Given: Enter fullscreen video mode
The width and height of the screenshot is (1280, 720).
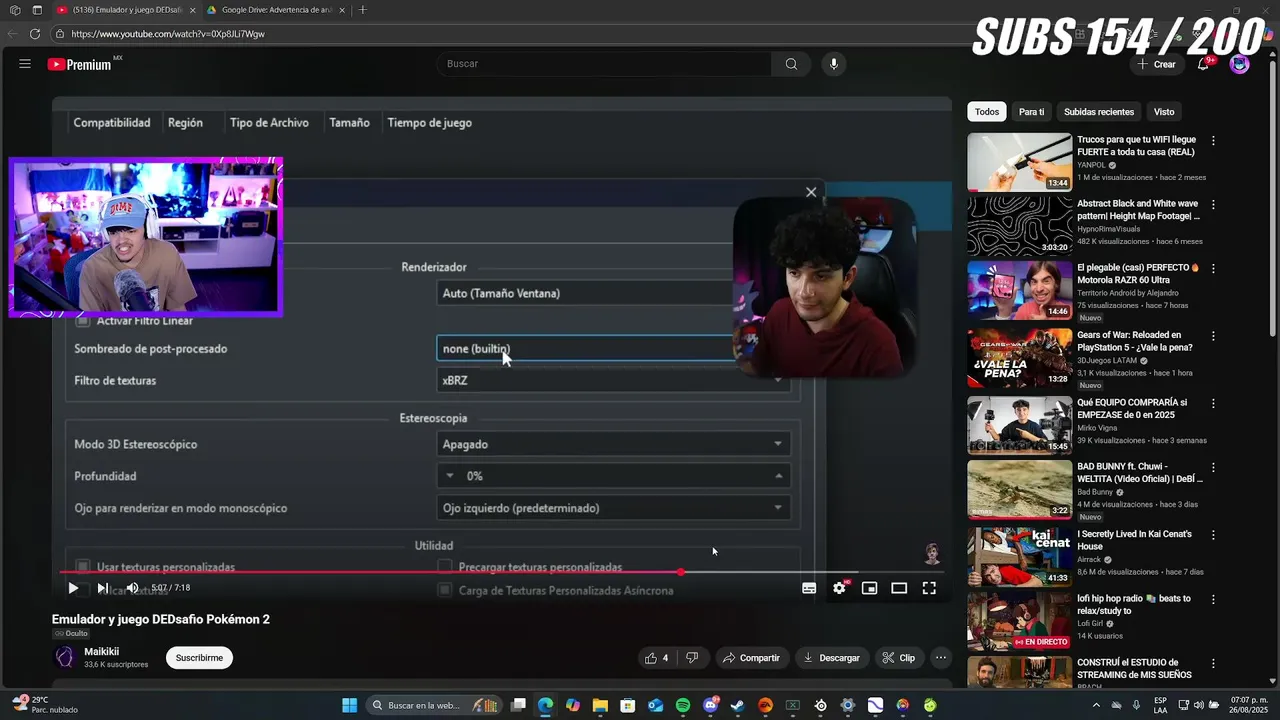Looking at the screenshot, I should point(929,588).
